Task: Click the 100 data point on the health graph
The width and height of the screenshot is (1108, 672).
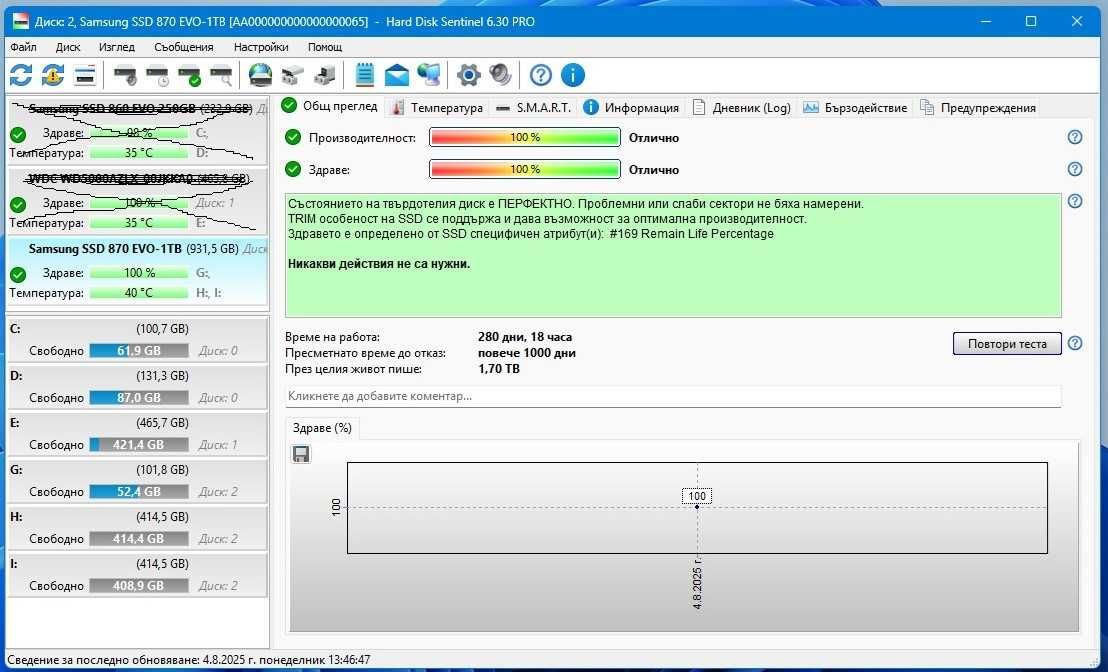Action: click(697, 507)
